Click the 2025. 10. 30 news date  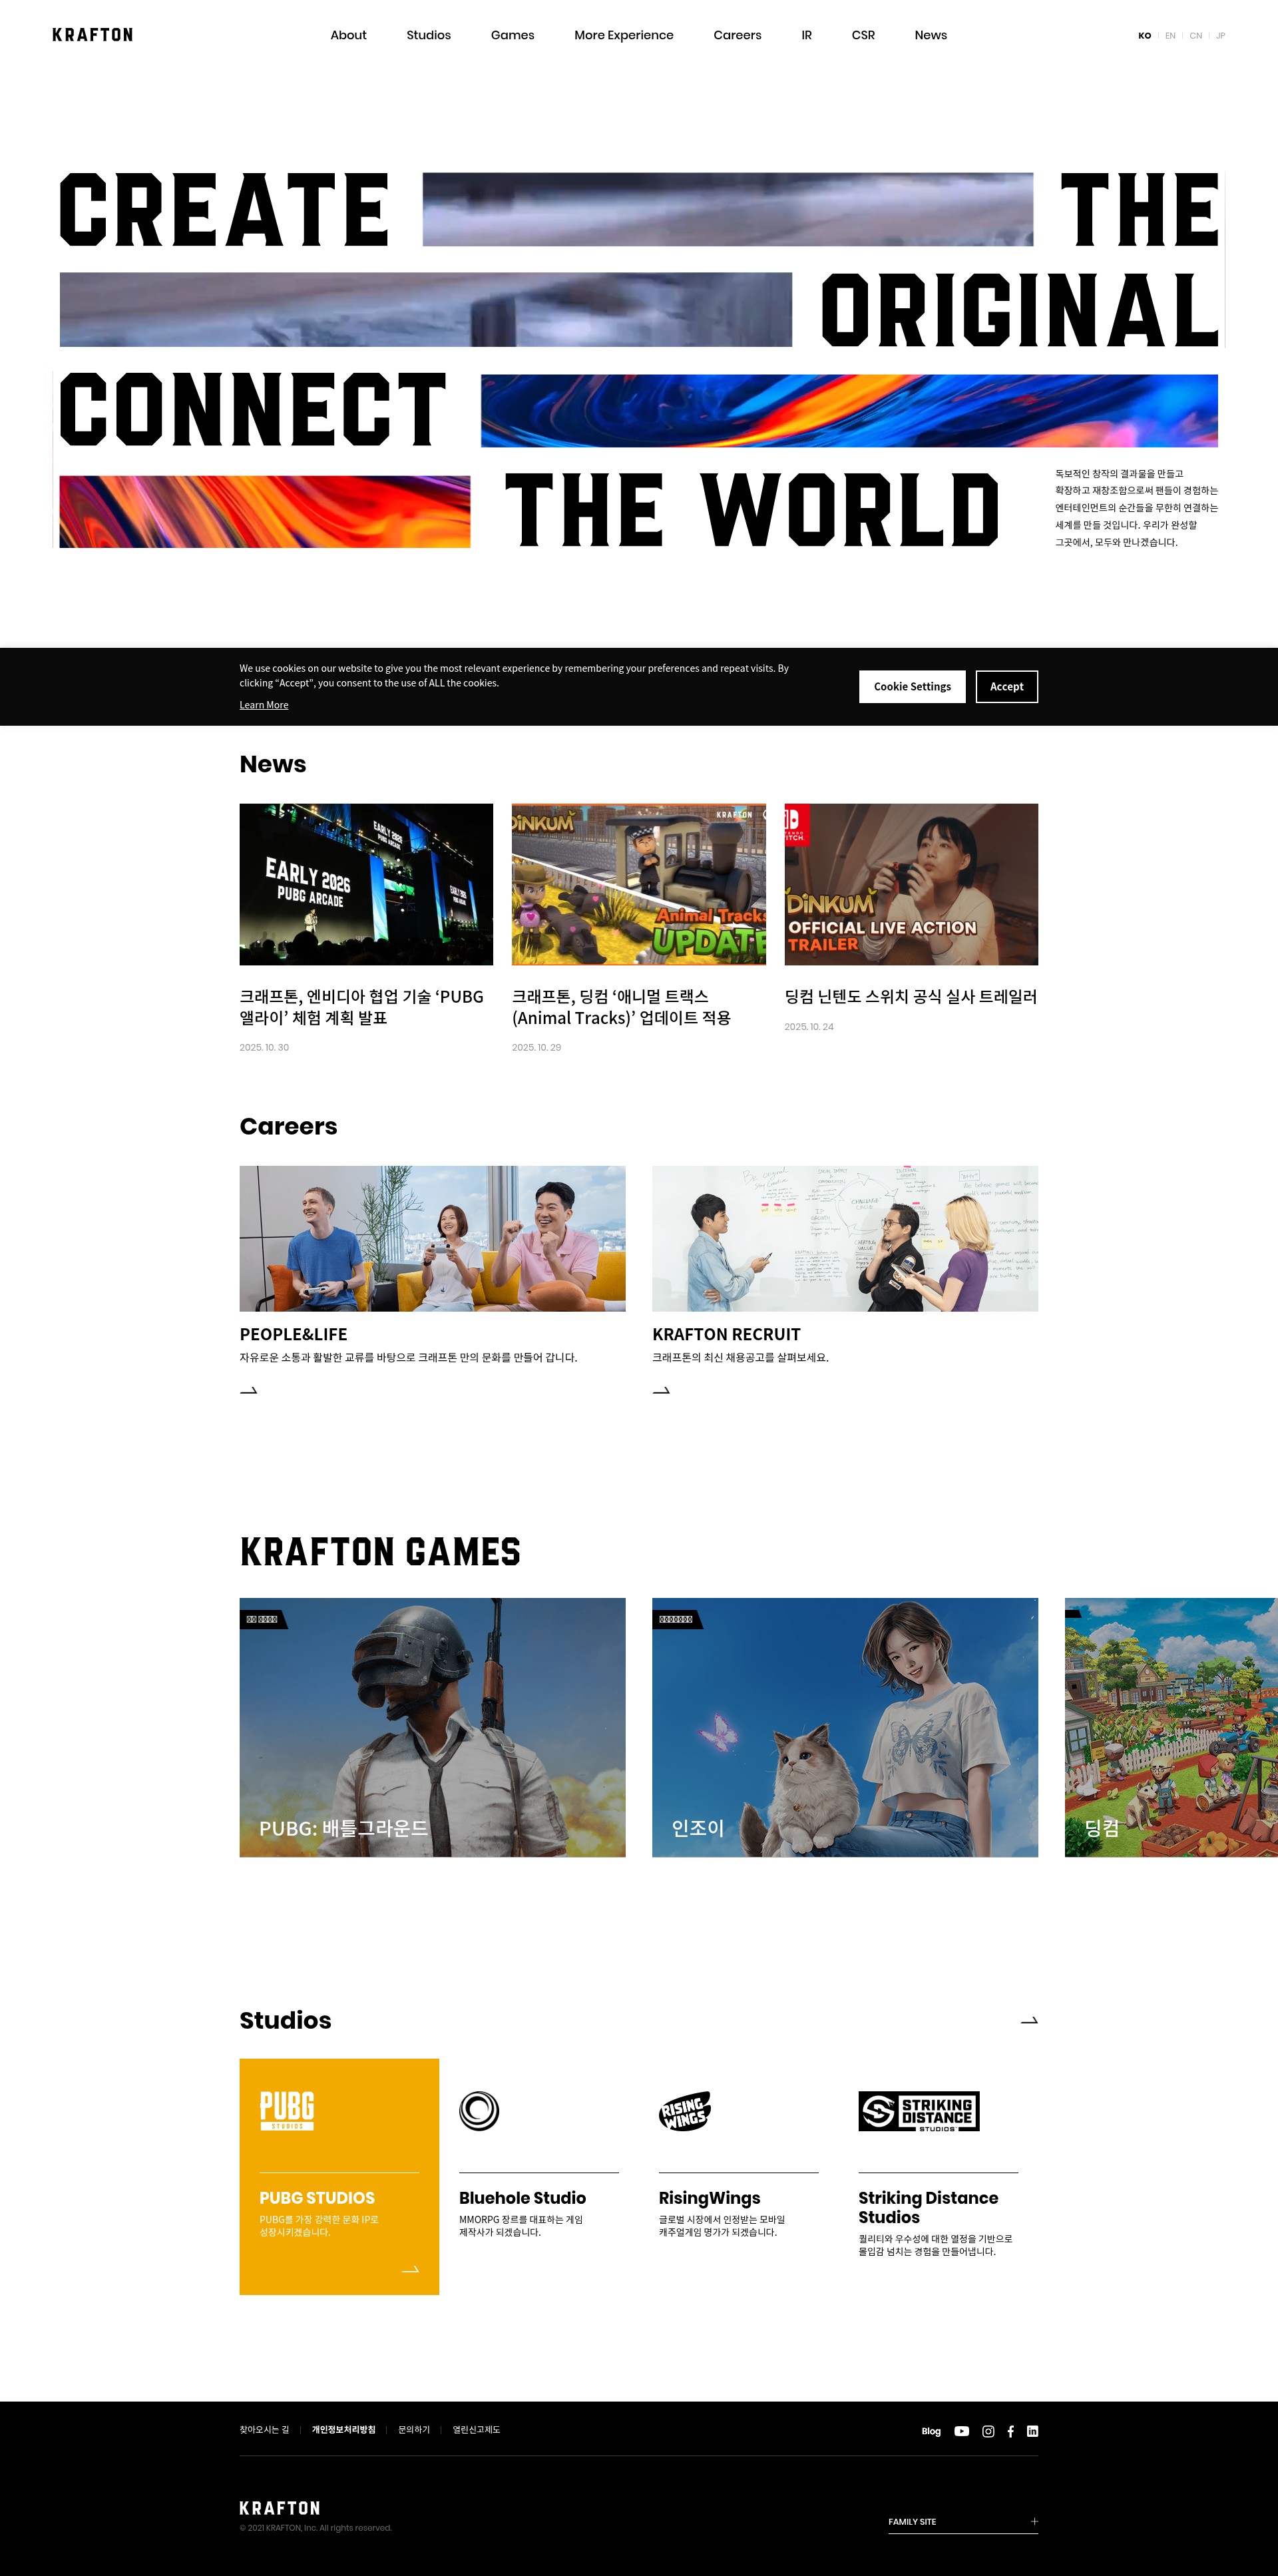[x=264, y=1047]
